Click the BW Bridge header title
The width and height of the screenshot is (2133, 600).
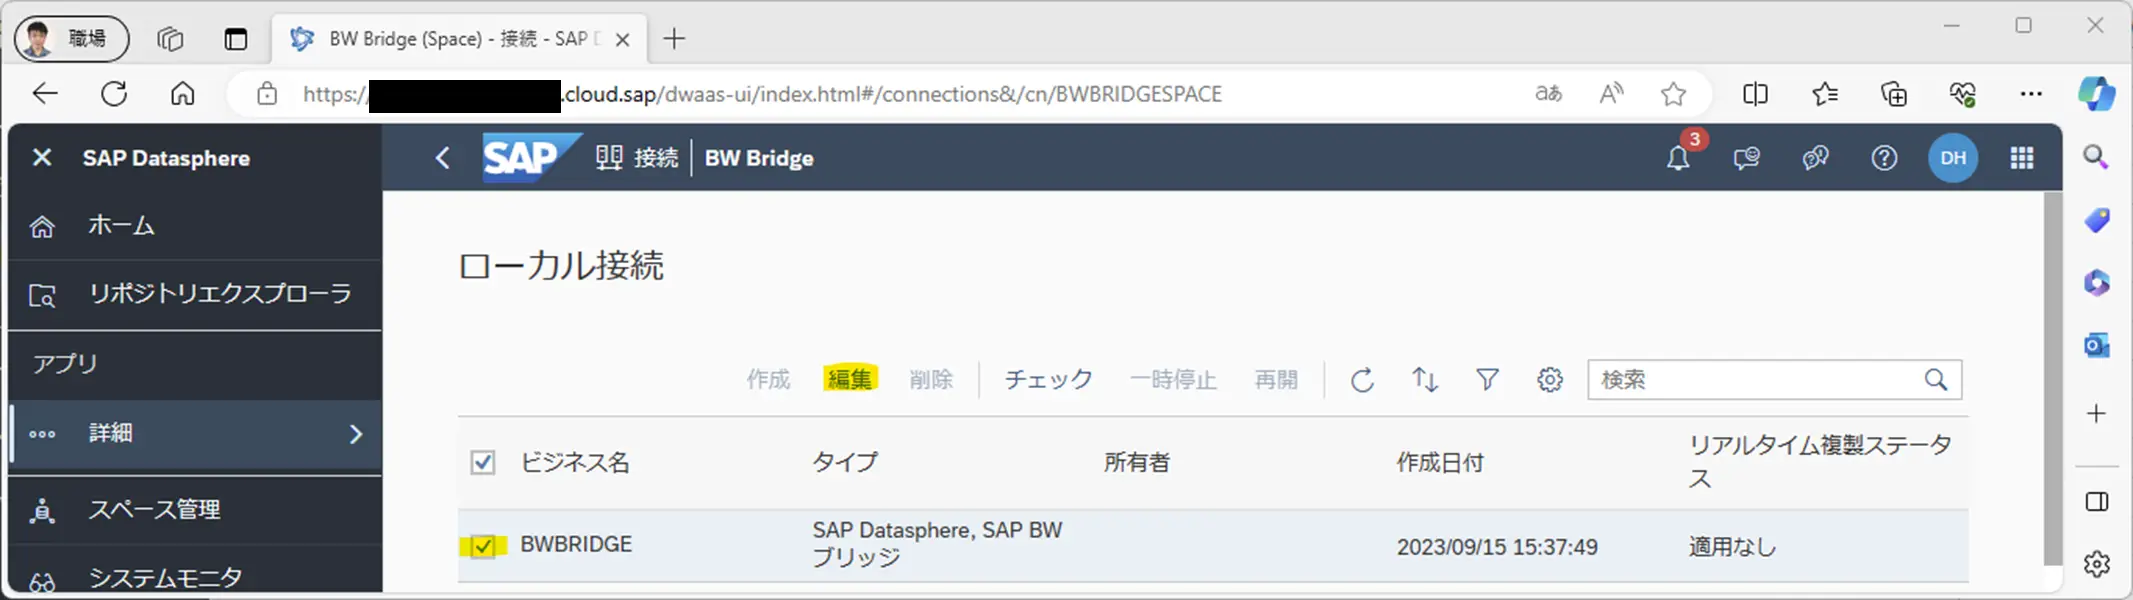759,158
